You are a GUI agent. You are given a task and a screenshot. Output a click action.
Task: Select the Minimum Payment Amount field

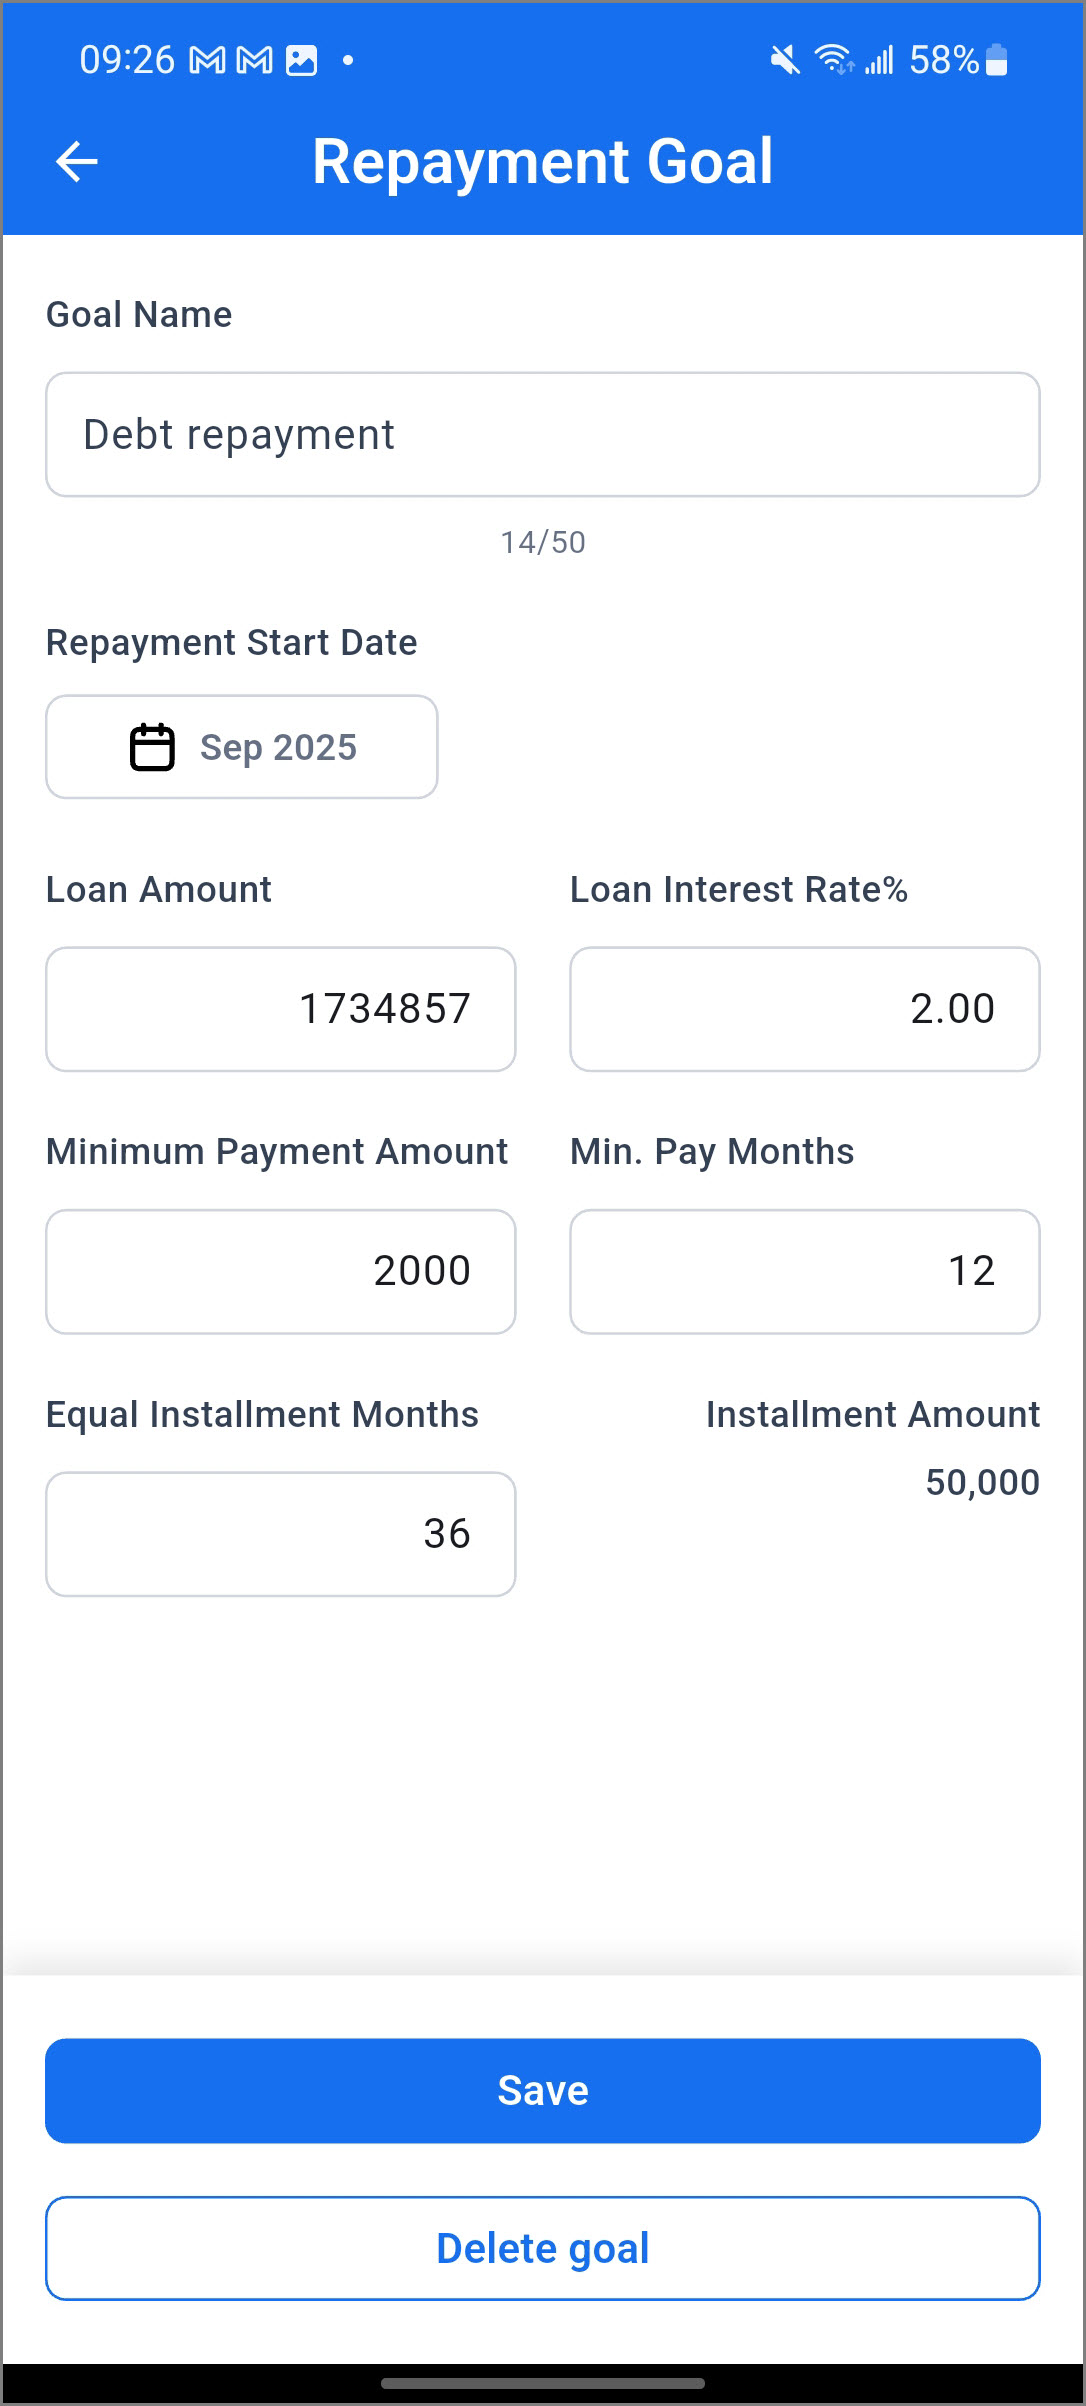click(x=281, y=1272)
